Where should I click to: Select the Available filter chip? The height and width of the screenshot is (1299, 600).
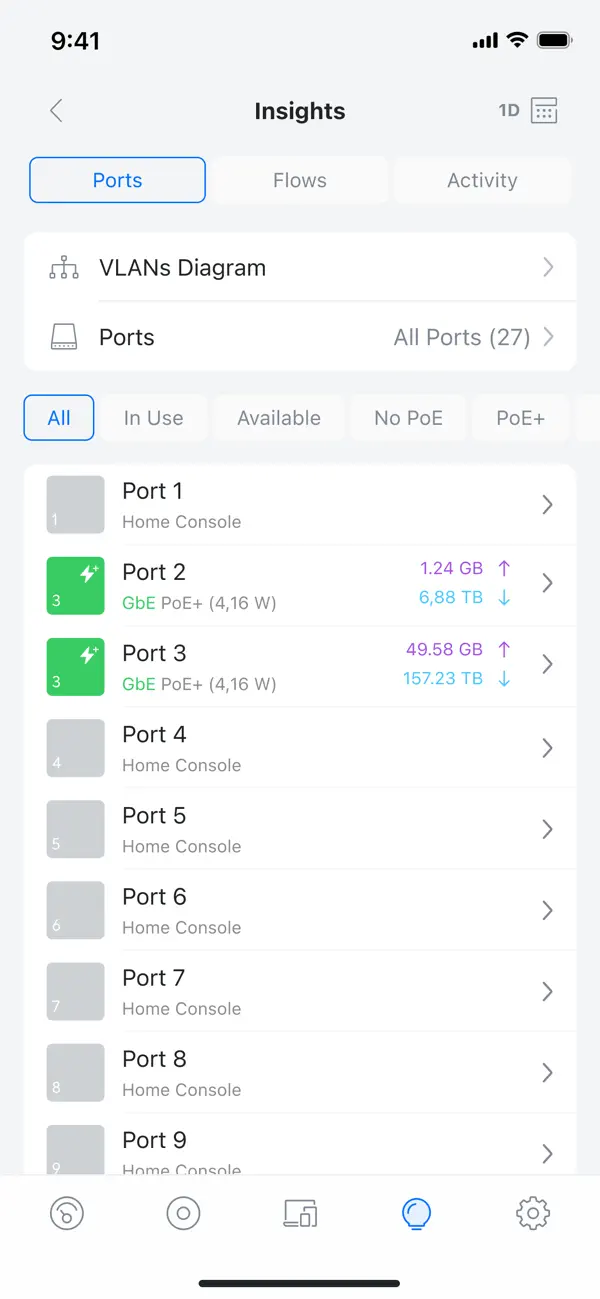point(279,417)
